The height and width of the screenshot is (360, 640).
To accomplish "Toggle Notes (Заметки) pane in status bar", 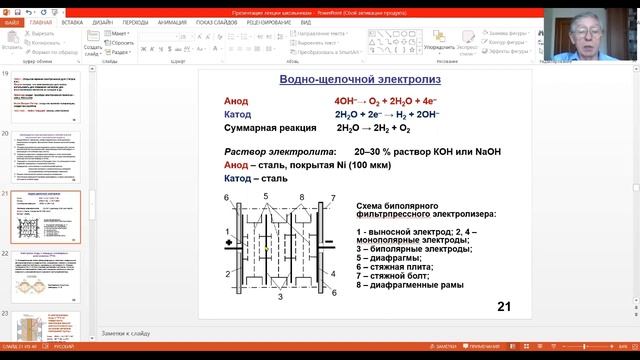I will (x=443, y=347).
